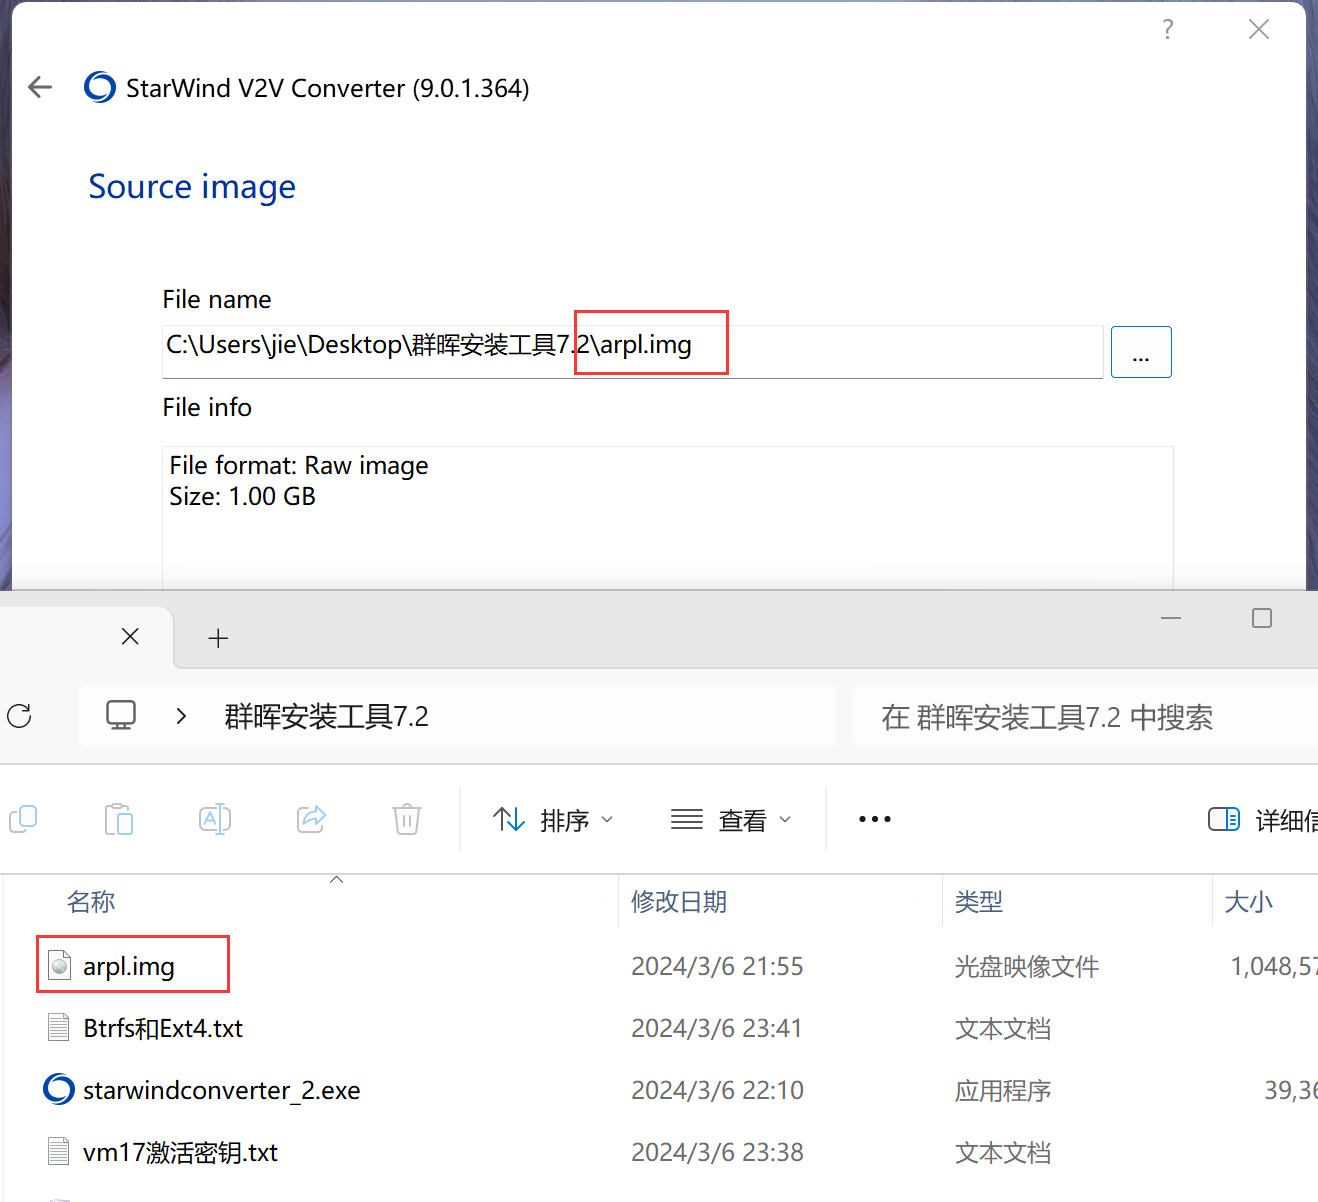Viewport: 1318px width, 1202px height.
Task: Click the Share icon in Explorer toolbar
Action: tap(311, 819)
